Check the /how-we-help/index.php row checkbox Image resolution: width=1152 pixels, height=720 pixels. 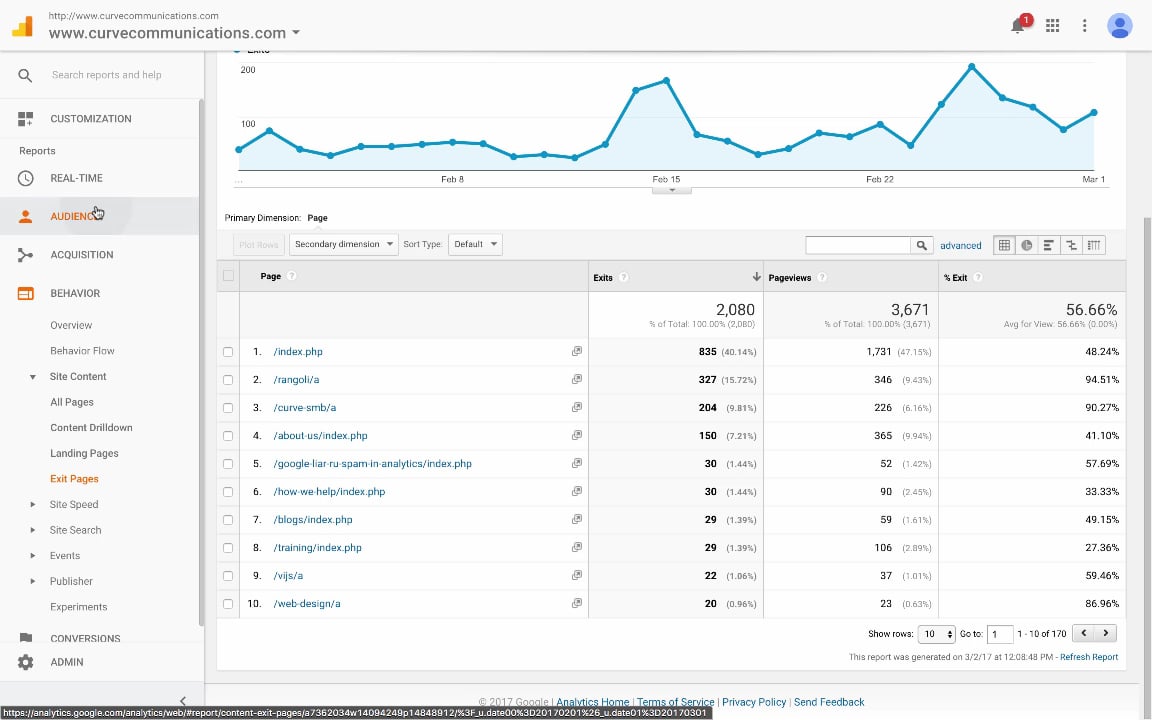[228, 492]
